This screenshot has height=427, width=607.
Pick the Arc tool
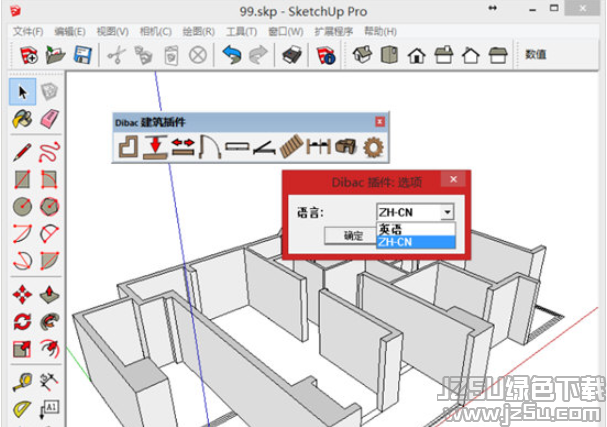pyautogui.click(x=22, y=234)
